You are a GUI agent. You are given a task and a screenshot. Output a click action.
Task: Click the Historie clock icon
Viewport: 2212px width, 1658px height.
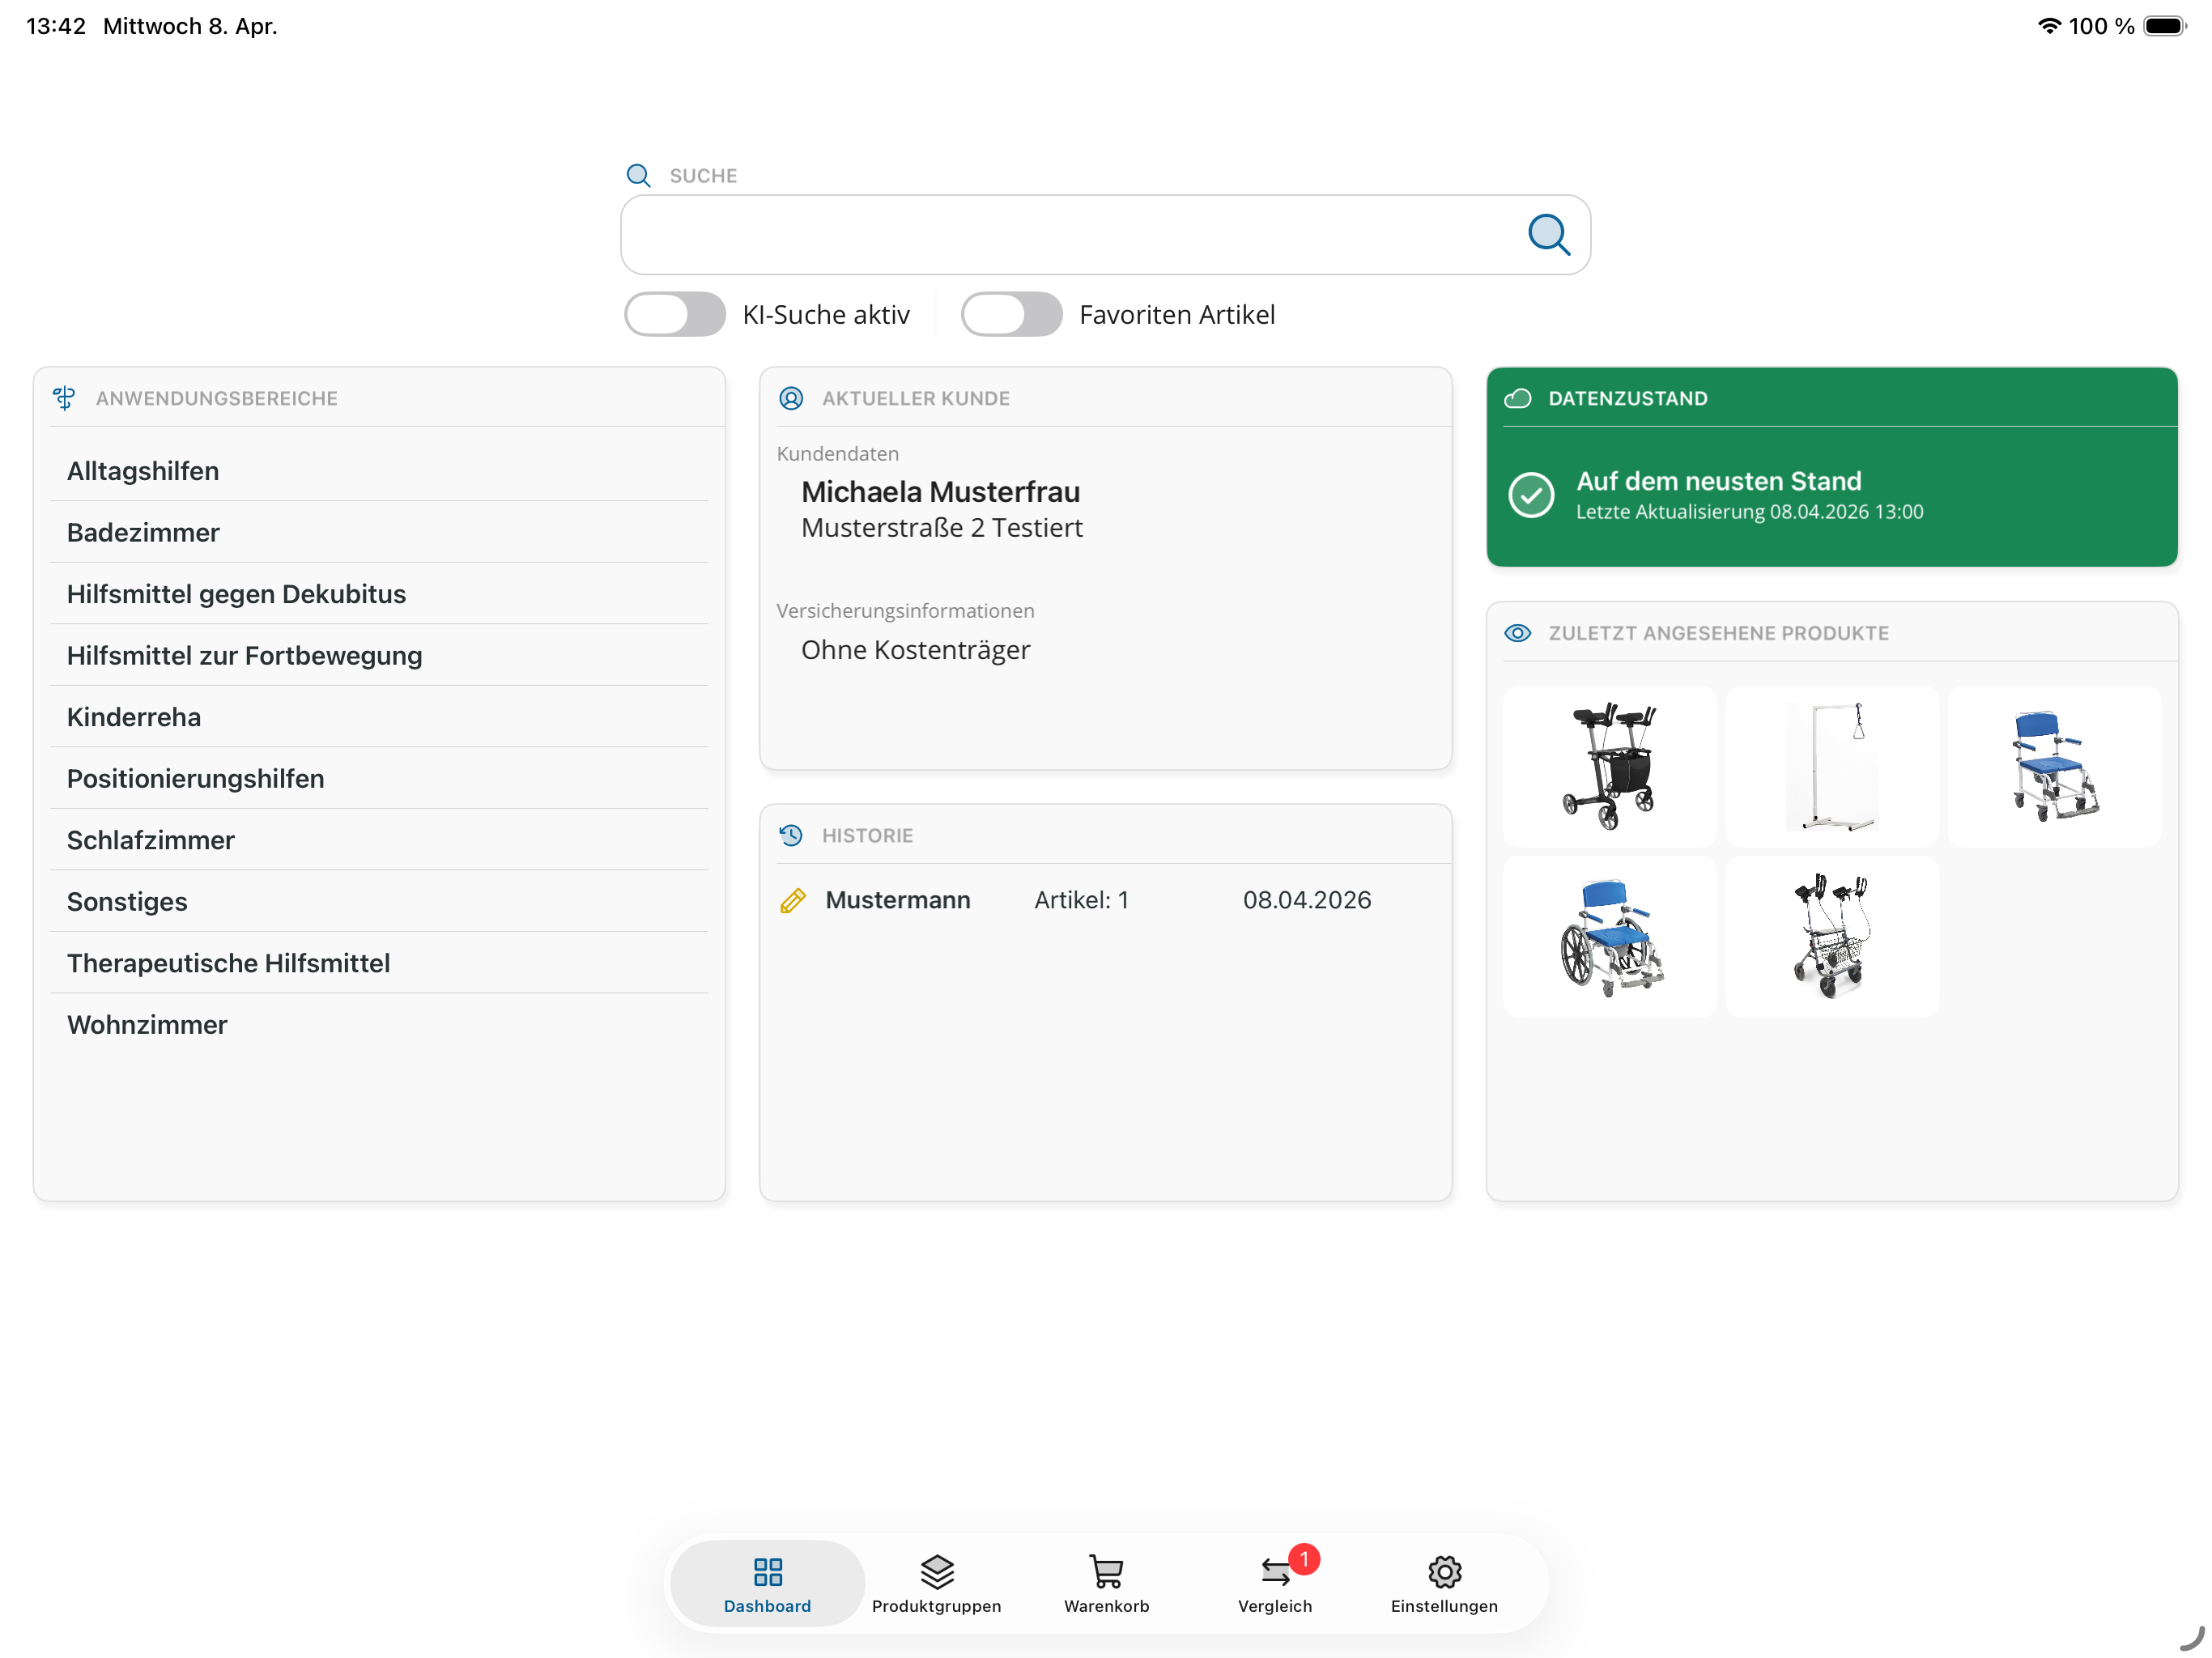(x=791, y=835)
